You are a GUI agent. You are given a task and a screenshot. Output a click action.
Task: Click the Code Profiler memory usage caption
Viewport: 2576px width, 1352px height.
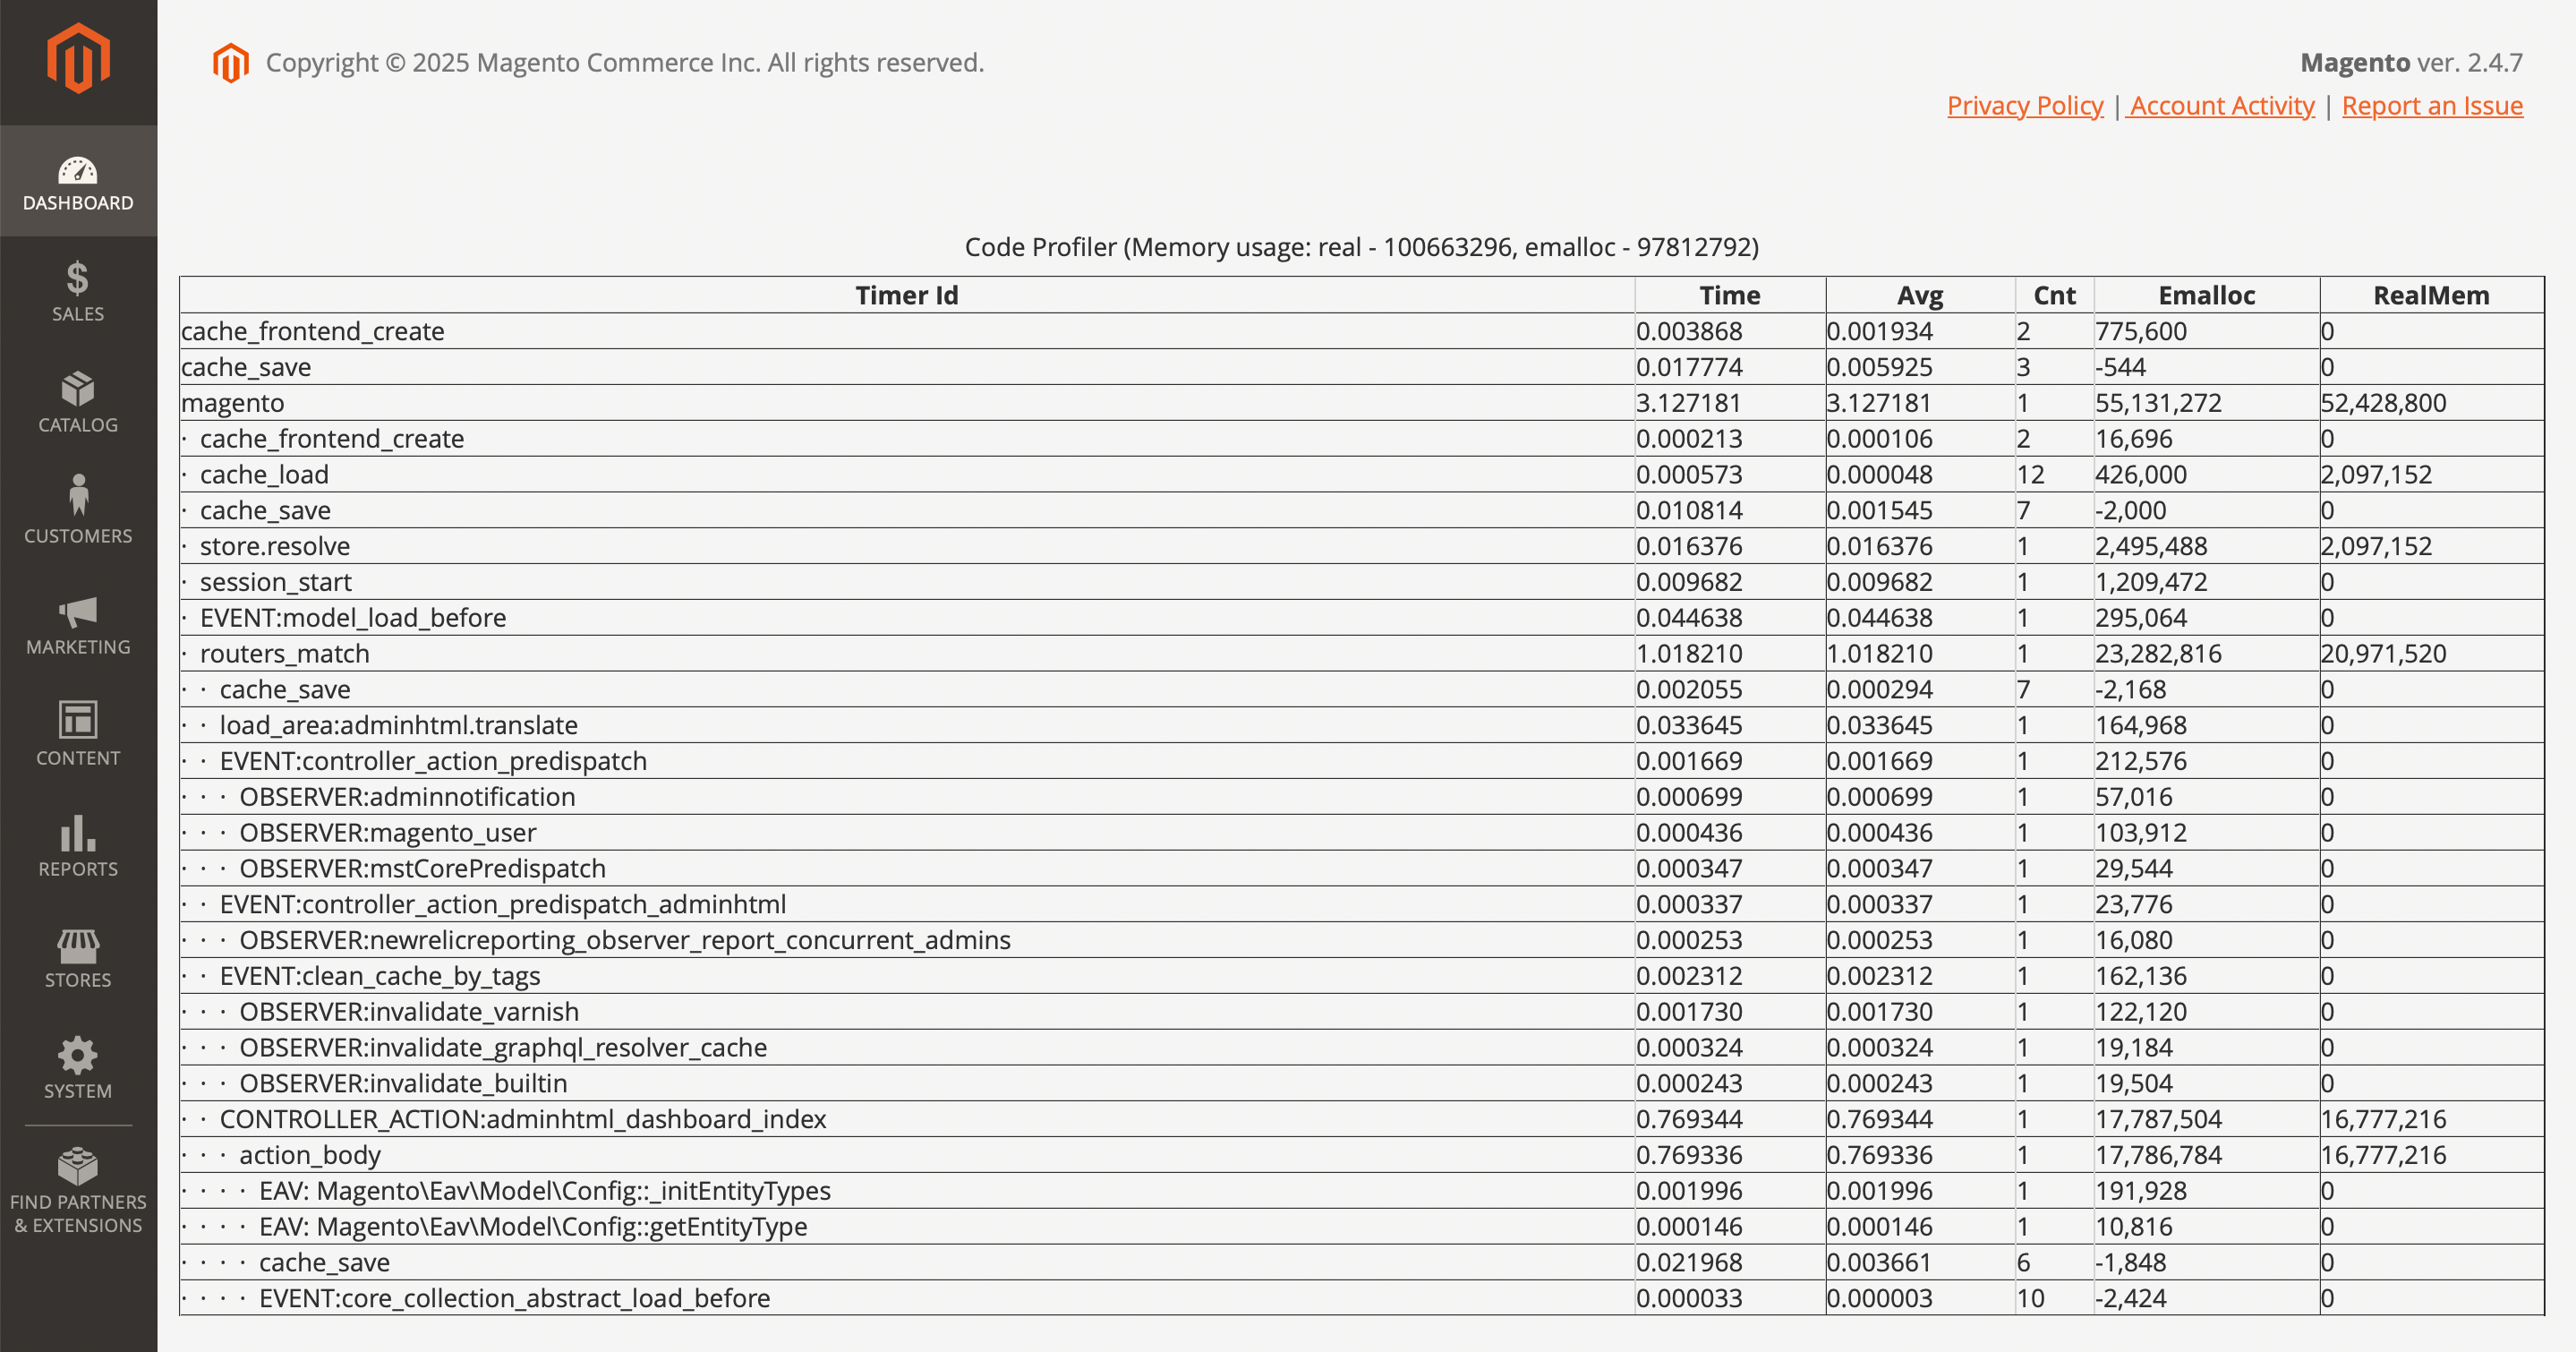pos(1361,247)
